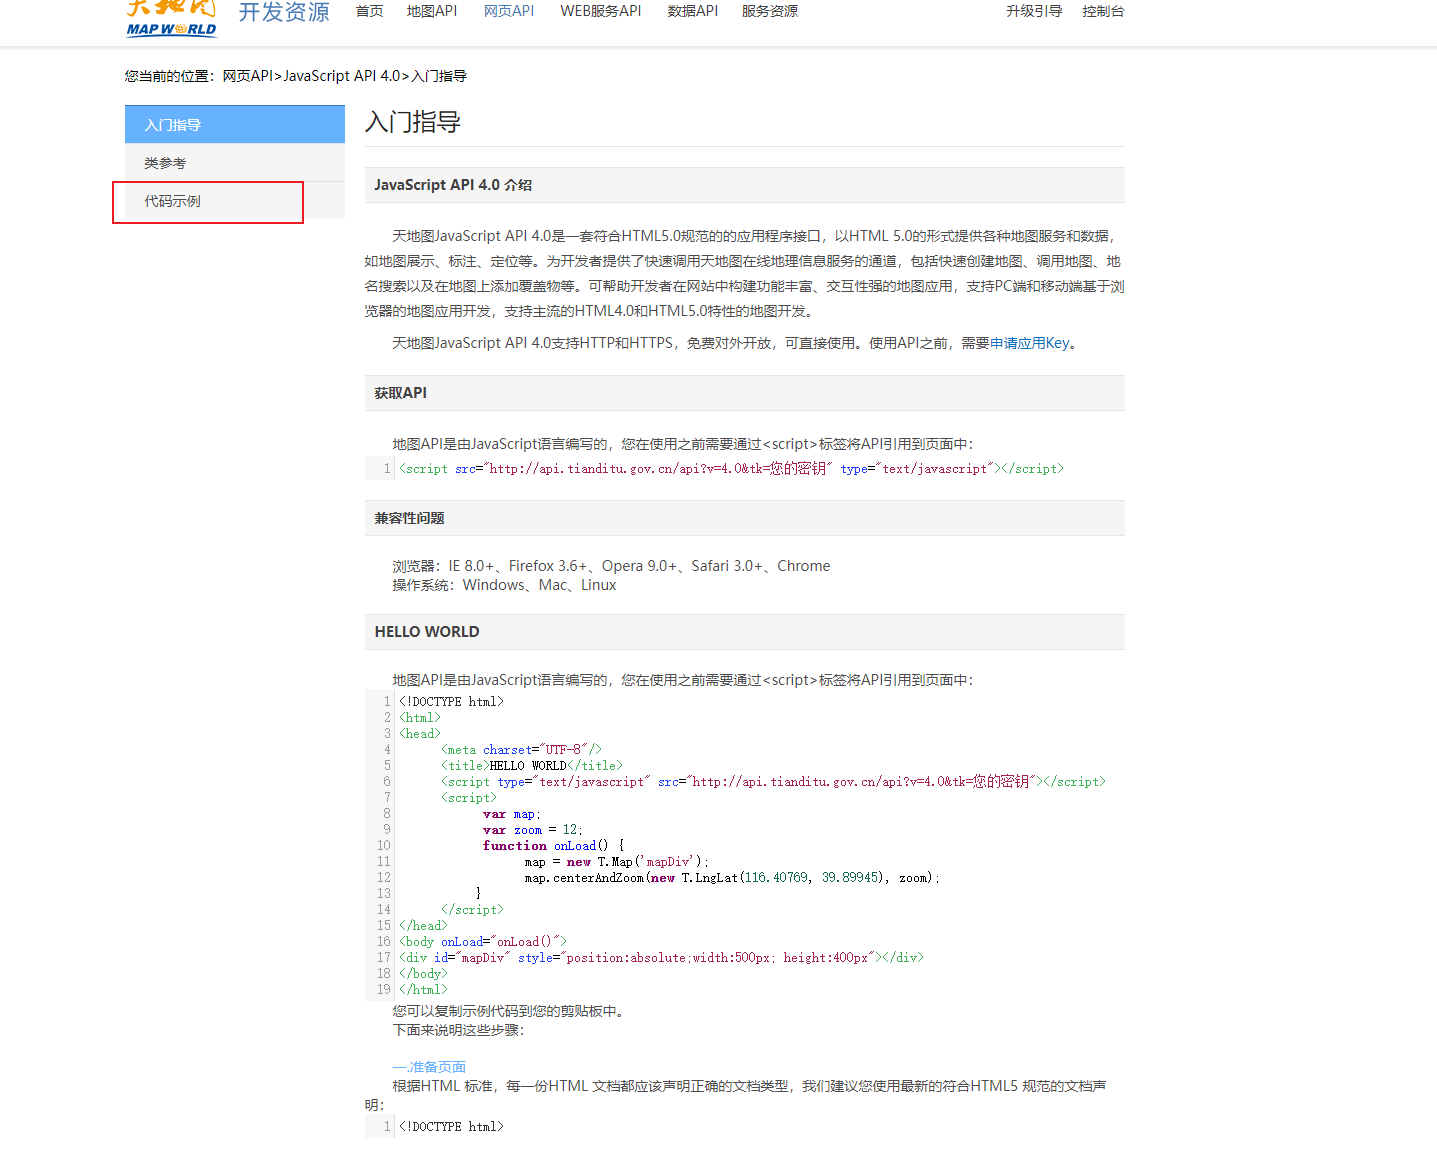Click code line 'function onLoad() {'
Screen dimensions: 1437x1153
553,846
